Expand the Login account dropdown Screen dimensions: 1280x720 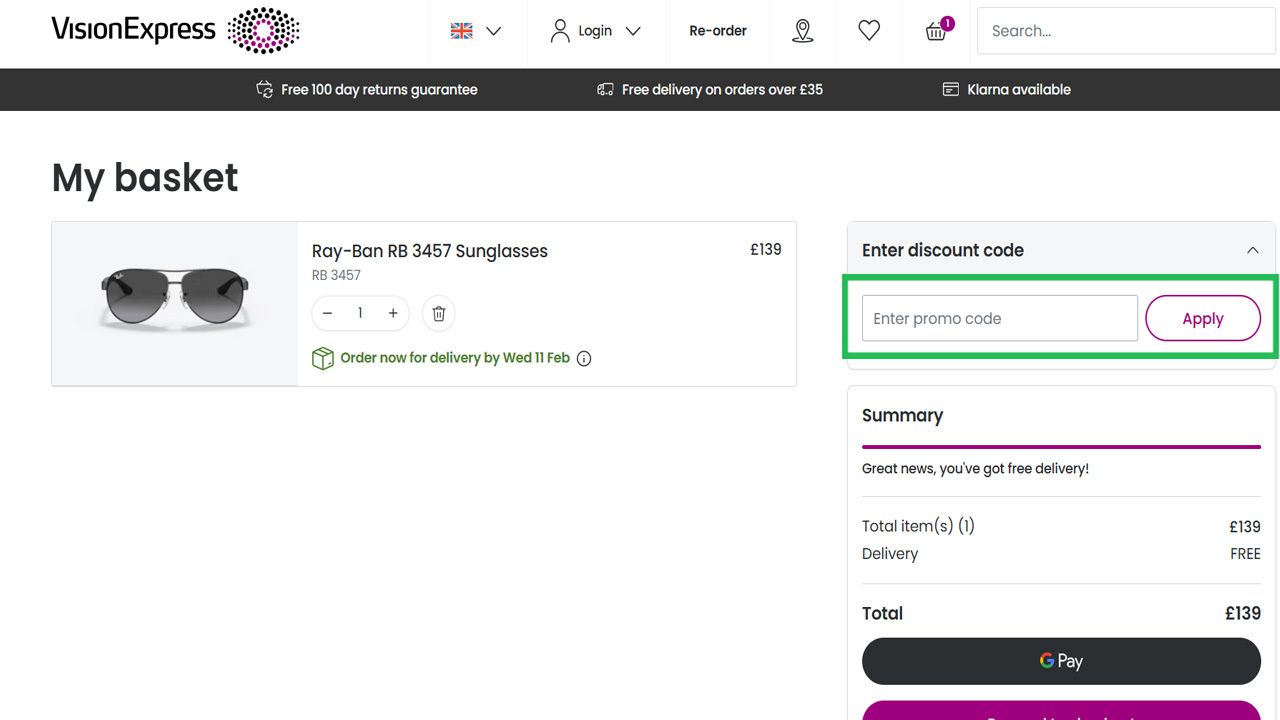coord(596,31)
